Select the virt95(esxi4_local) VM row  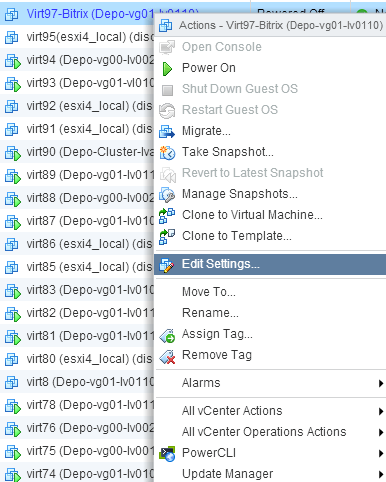77,37
